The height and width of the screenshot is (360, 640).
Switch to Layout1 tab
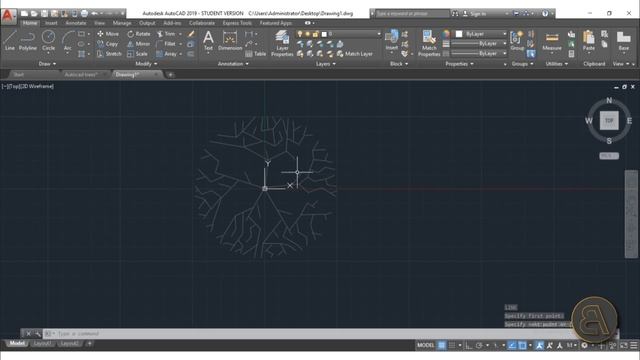[42, 344]
